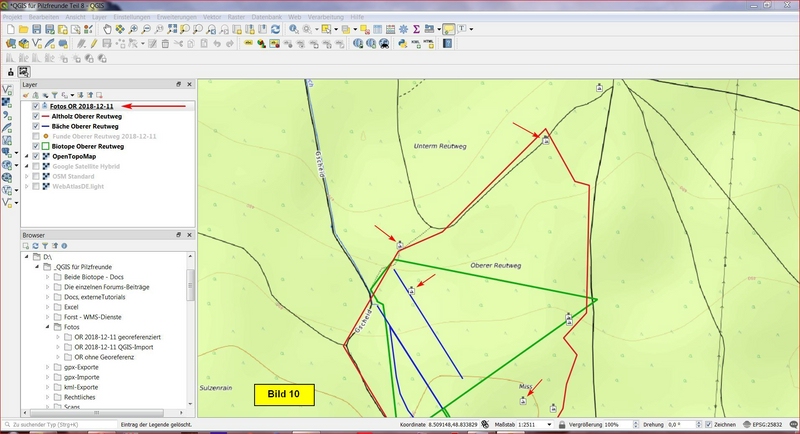The height and width of the screenshot is (434, 800).
Task: Click the Filter Legend icon in Layer panel
Action: [x=56, y=95]
